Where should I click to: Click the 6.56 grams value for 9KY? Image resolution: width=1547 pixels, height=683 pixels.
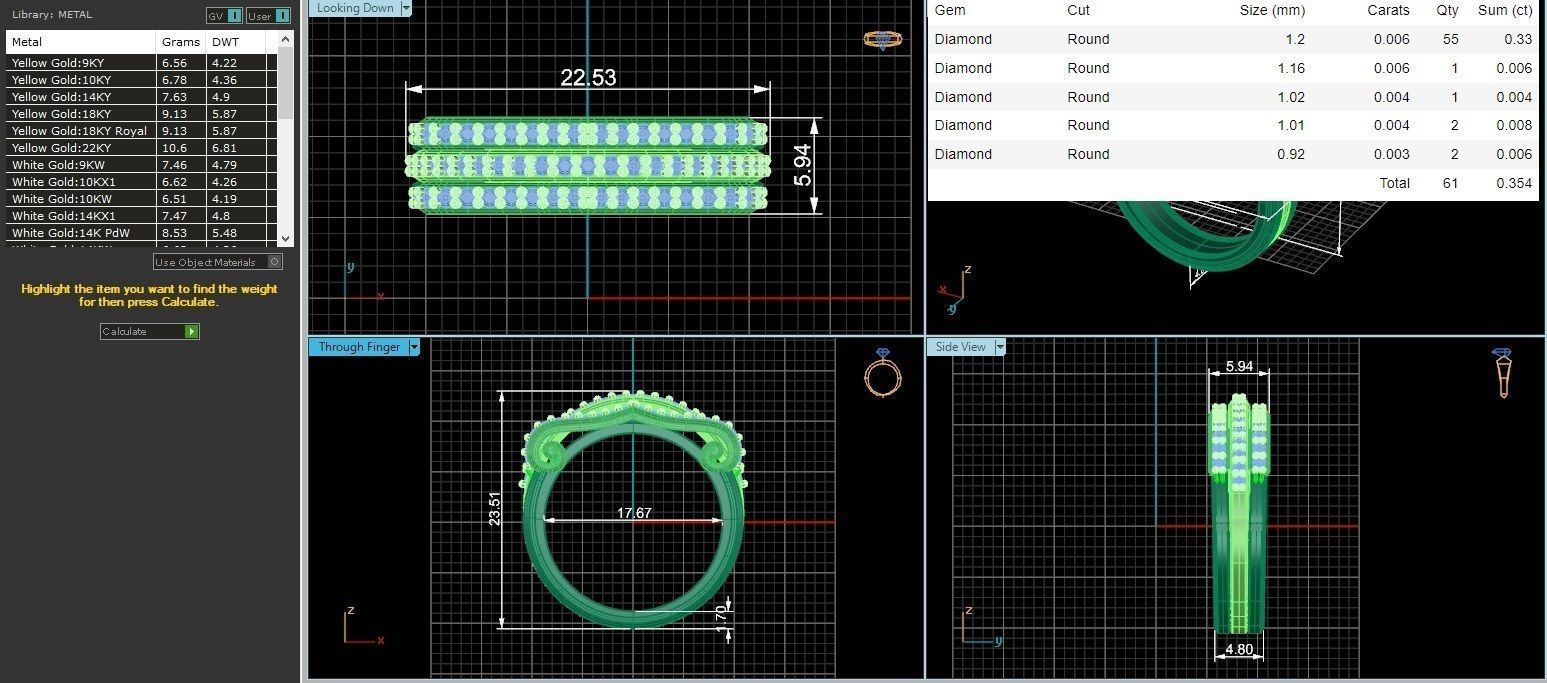(174, 63)
